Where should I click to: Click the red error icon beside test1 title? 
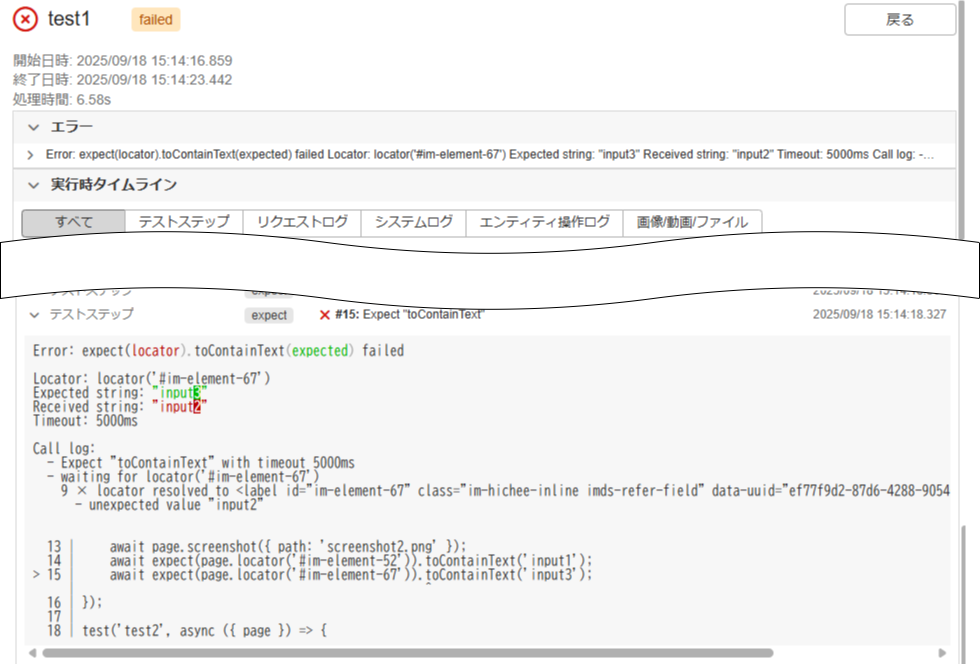25,17
